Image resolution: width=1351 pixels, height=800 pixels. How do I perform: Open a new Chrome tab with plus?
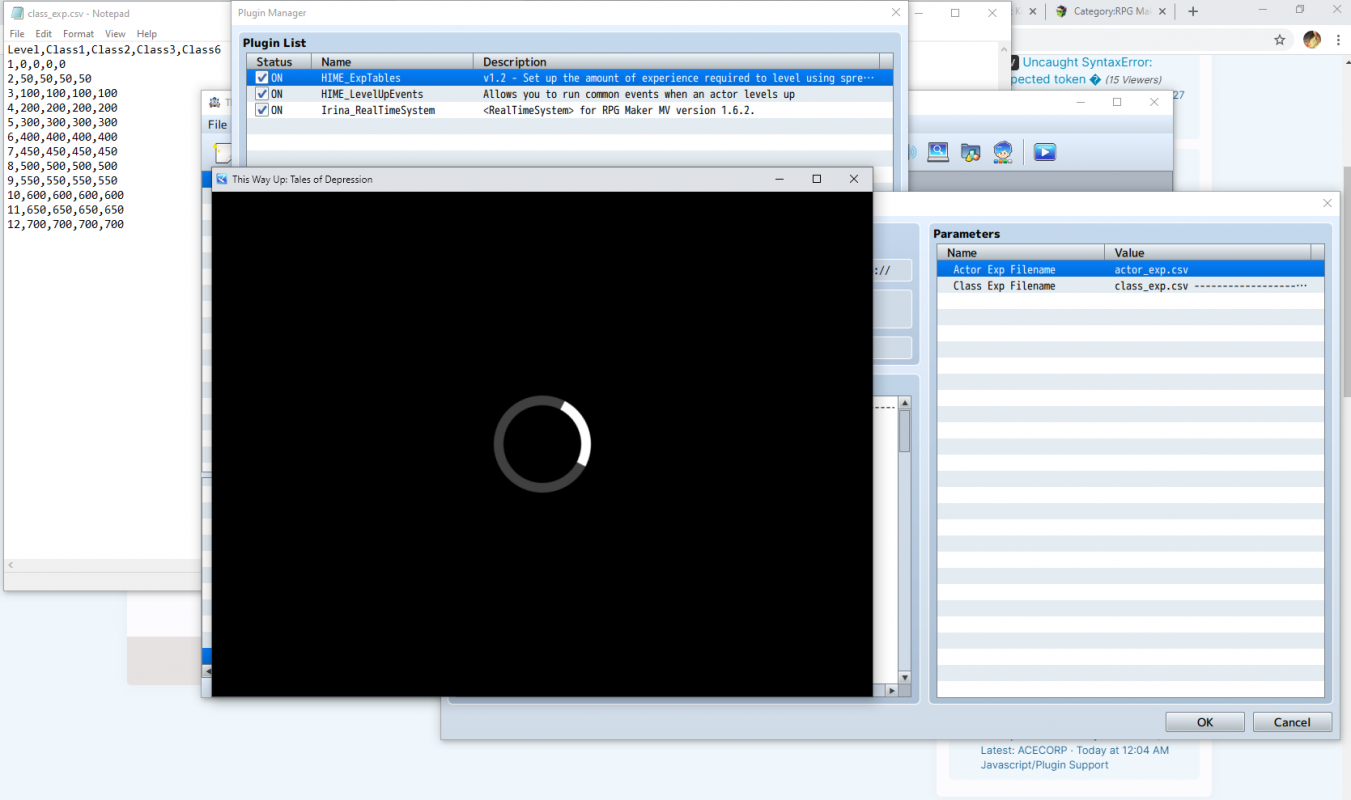click(x=1192, y=12)
